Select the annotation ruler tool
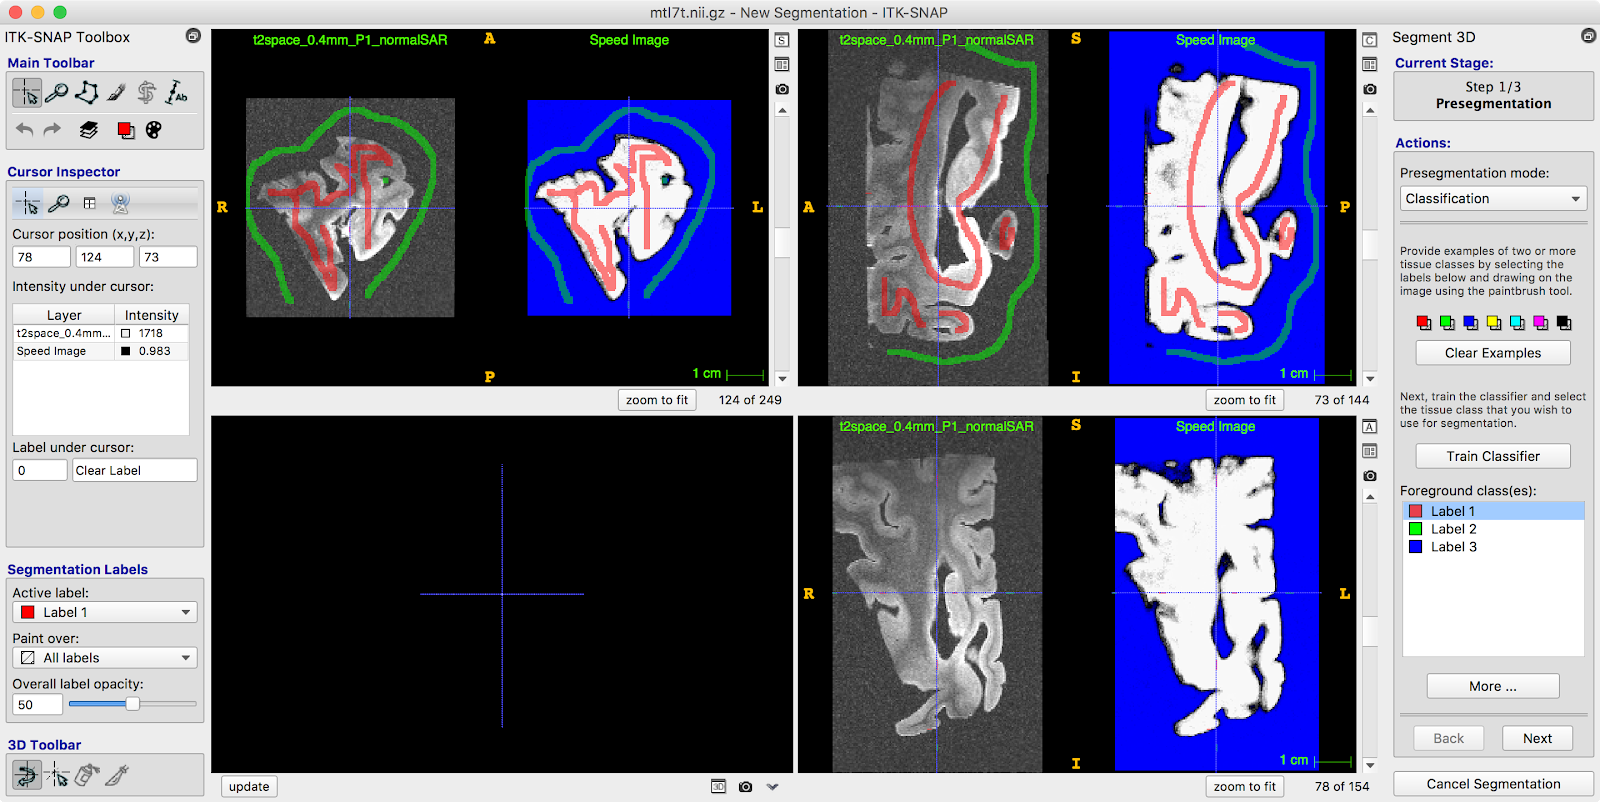The width and height of the screenshot is (1600, 802). (x=177, y=93)
